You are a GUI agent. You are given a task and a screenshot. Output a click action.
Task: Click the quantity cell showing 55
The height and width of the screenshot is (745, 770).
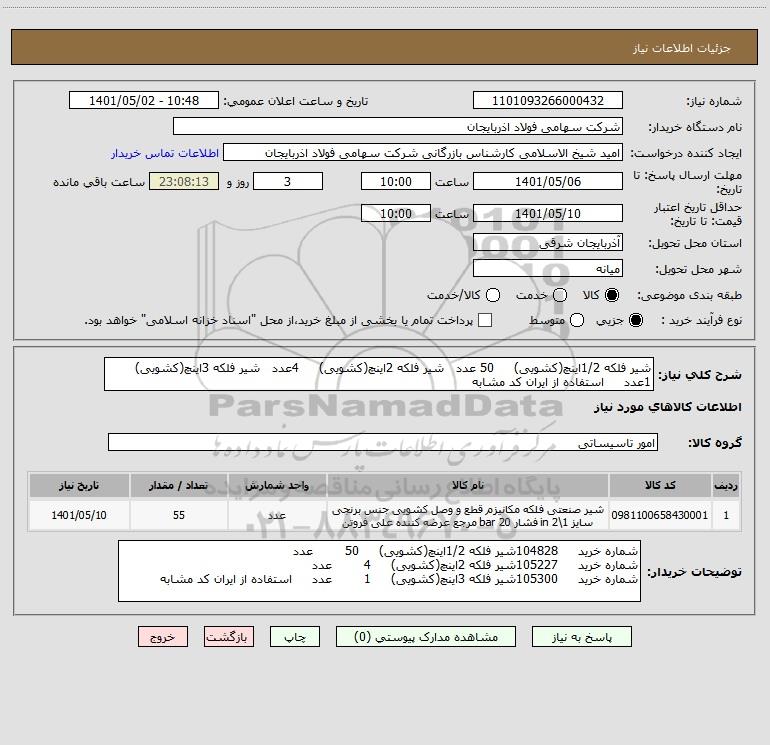(179, 515)
